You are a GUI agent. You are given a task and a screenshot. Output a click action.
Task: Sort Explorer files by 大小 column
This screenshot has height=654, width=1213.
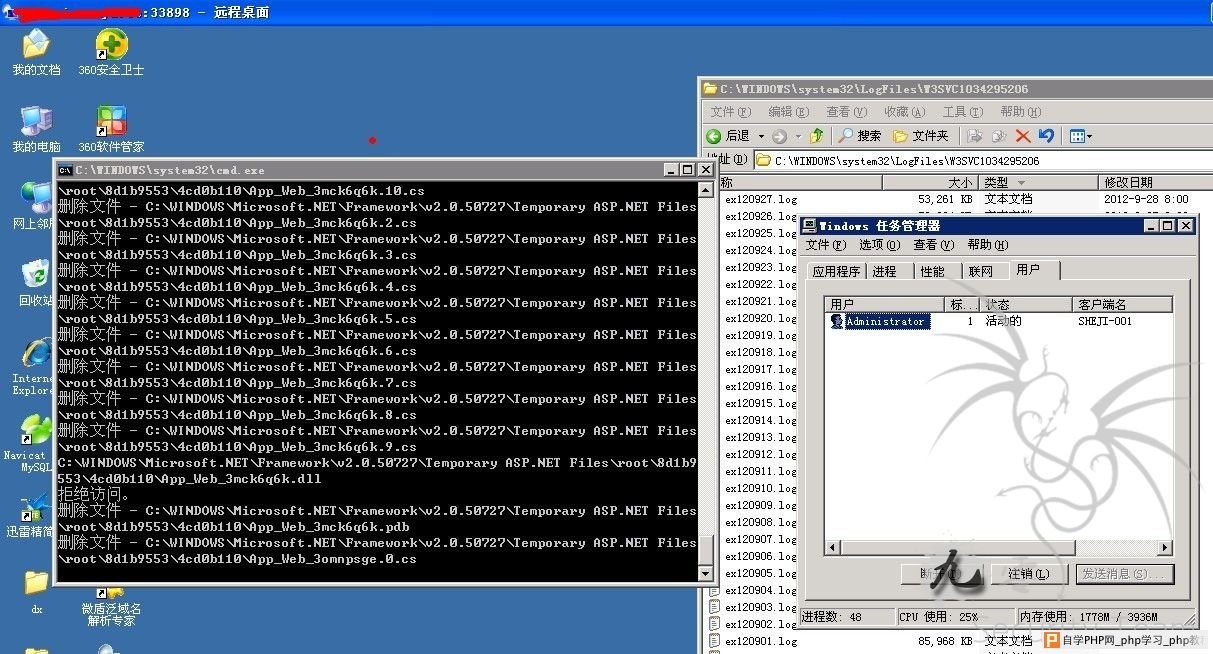[931, 183]
